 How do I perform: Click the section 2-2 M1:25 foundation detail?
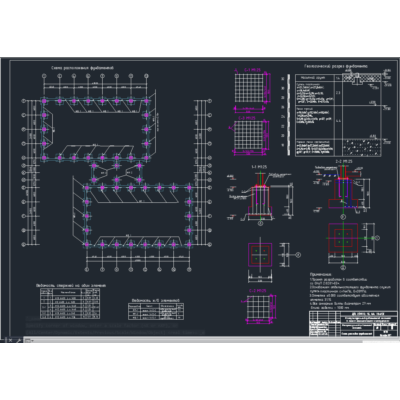click(x=342, y=189)
